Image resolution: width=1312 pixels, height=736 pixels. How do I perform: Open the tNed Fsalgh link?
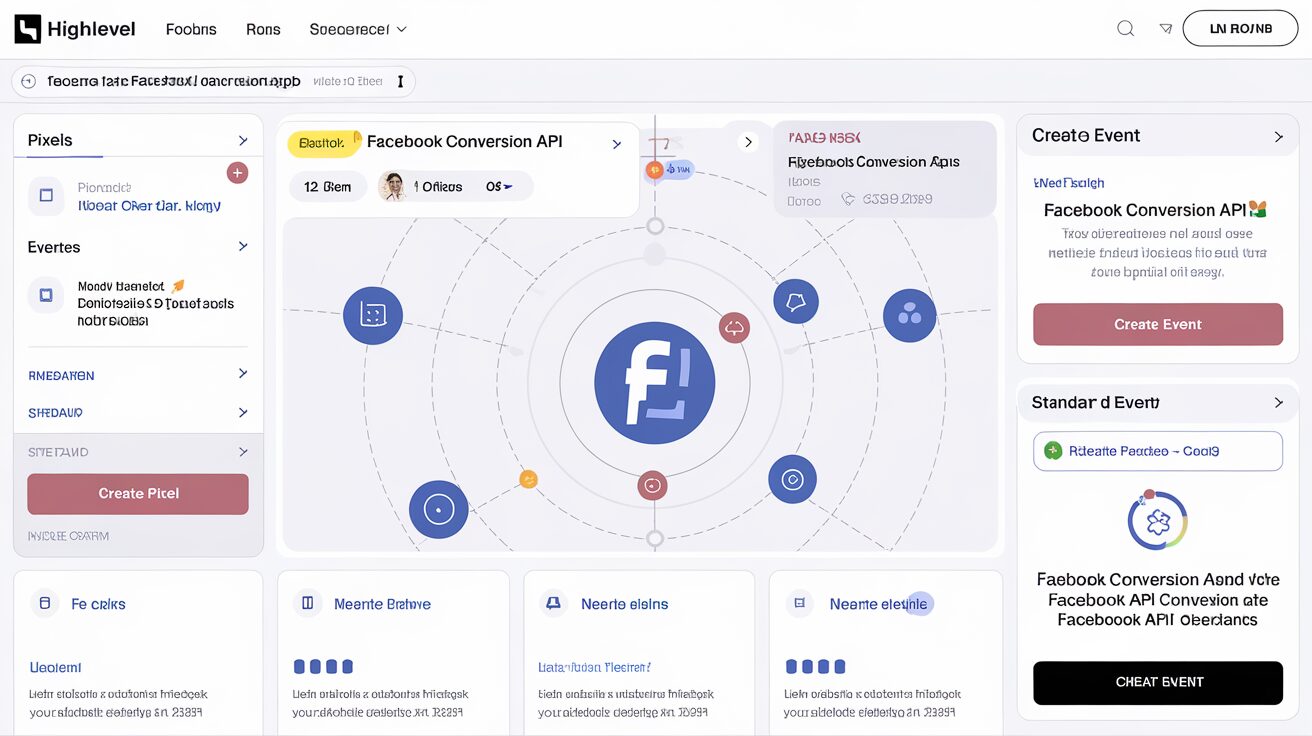pyautogui.click(x=1069, y=183)
